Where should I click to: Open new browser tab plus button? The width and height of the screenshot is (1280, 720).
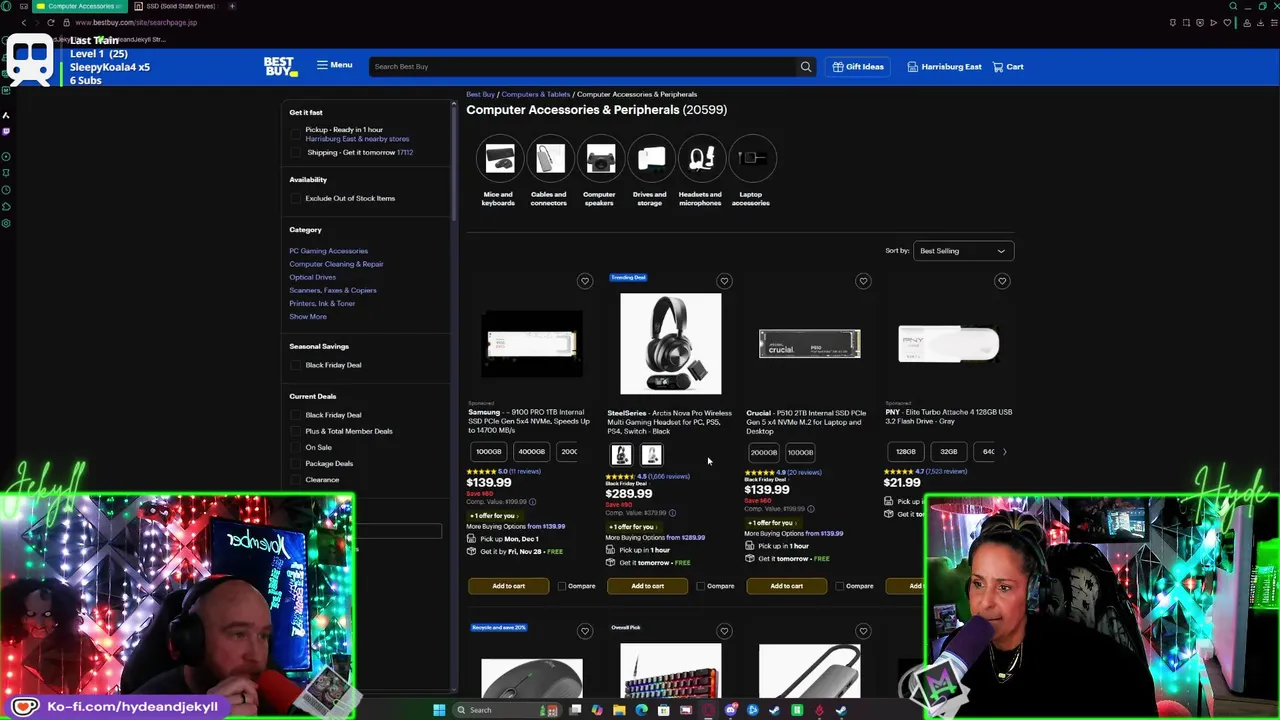pyautogui.click(x=232, y=6)
